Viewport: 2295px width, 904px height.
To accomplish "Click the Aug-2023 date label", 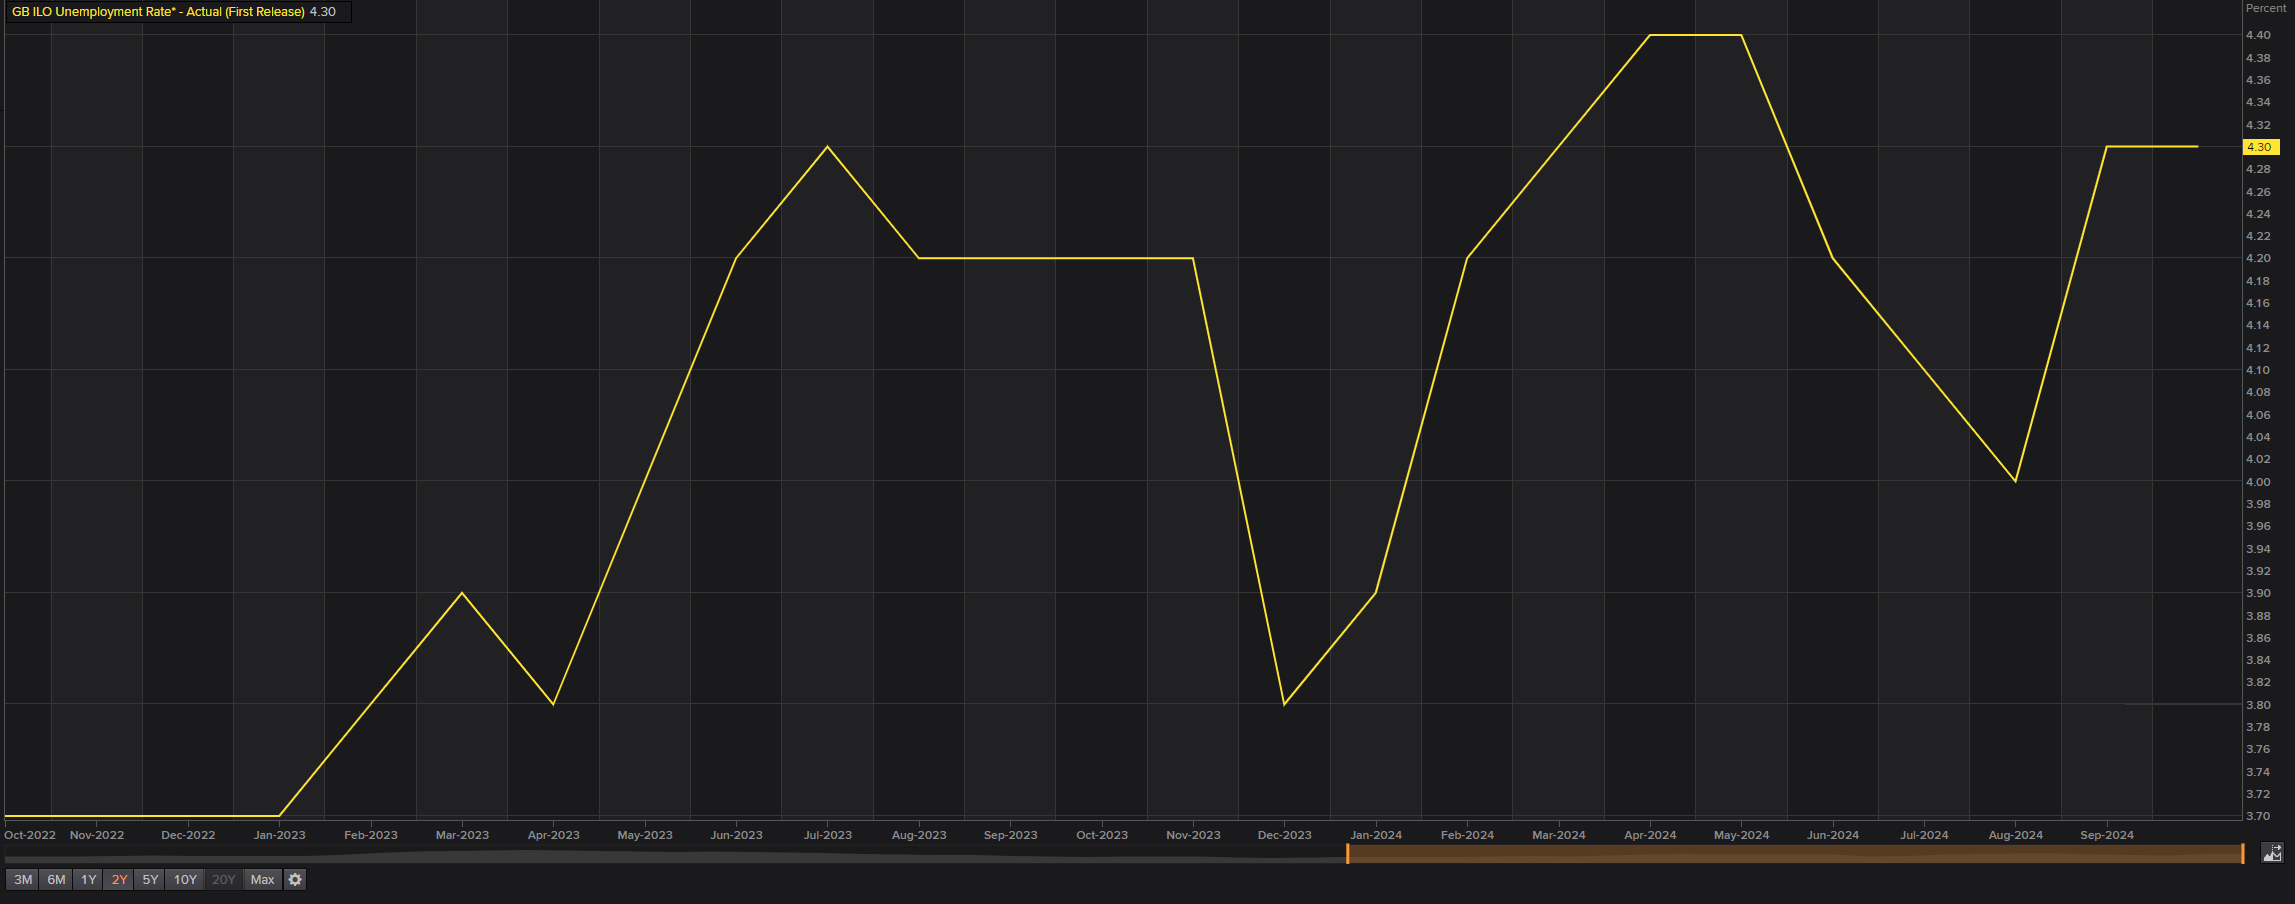I will tap(919, 835).
